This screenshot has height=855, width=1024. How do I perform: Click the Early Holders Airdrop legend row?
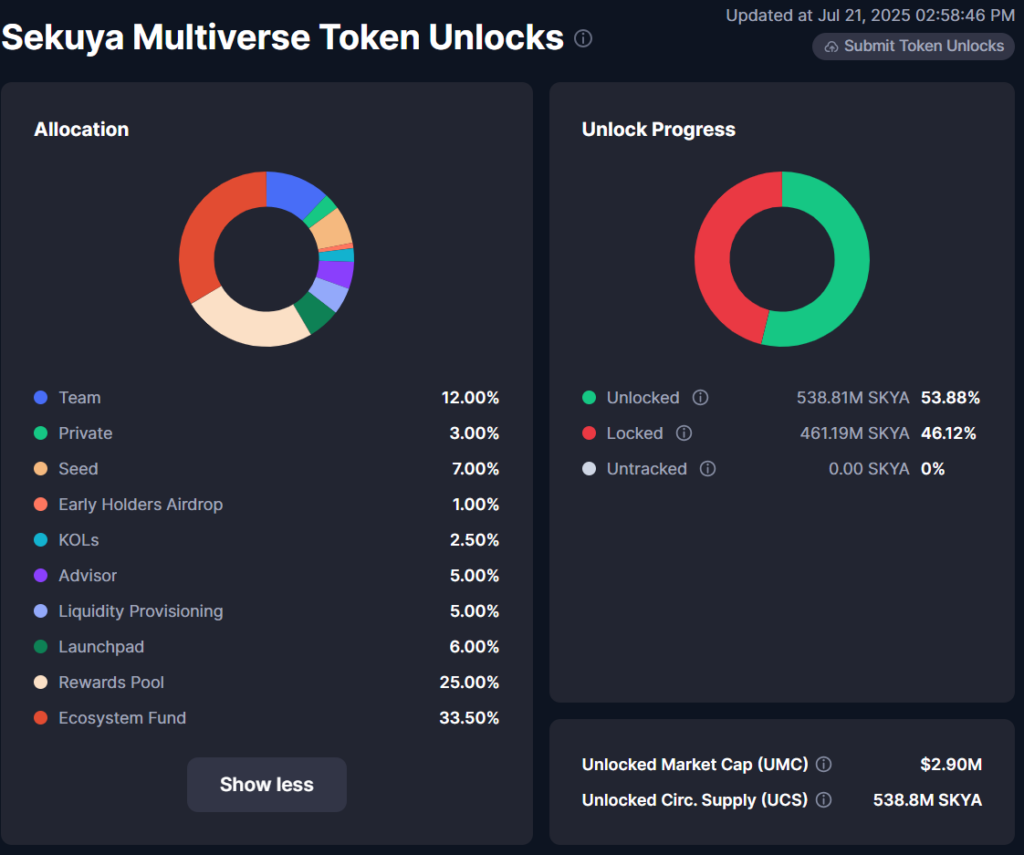coord(266,504)
